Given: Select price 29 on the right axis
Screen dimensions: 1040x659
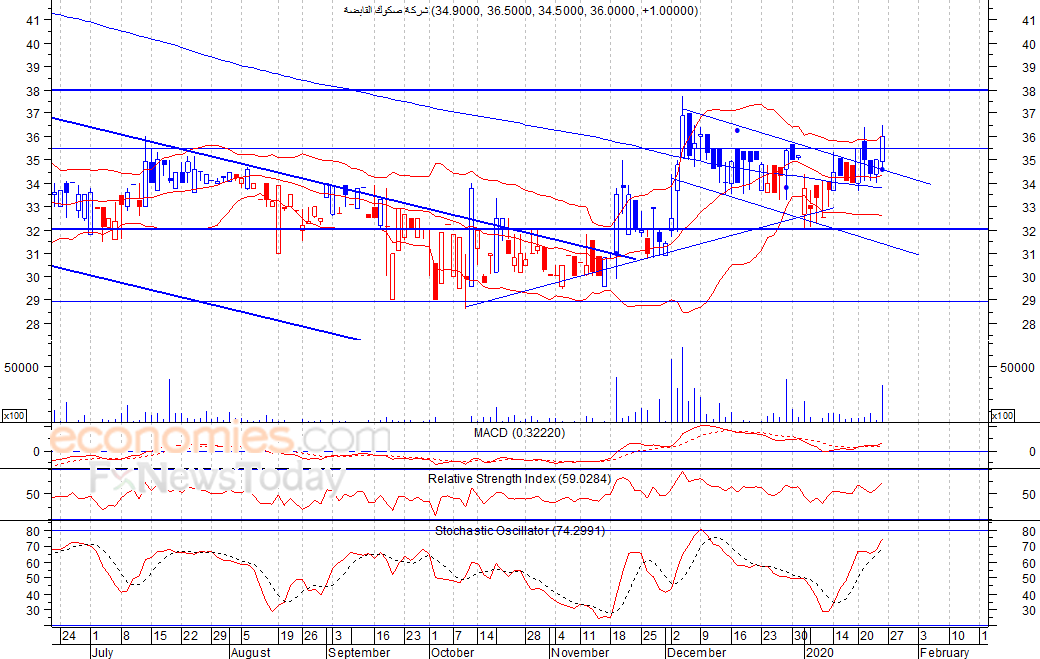Looking at the screenshot, I should coord(1029,300).
